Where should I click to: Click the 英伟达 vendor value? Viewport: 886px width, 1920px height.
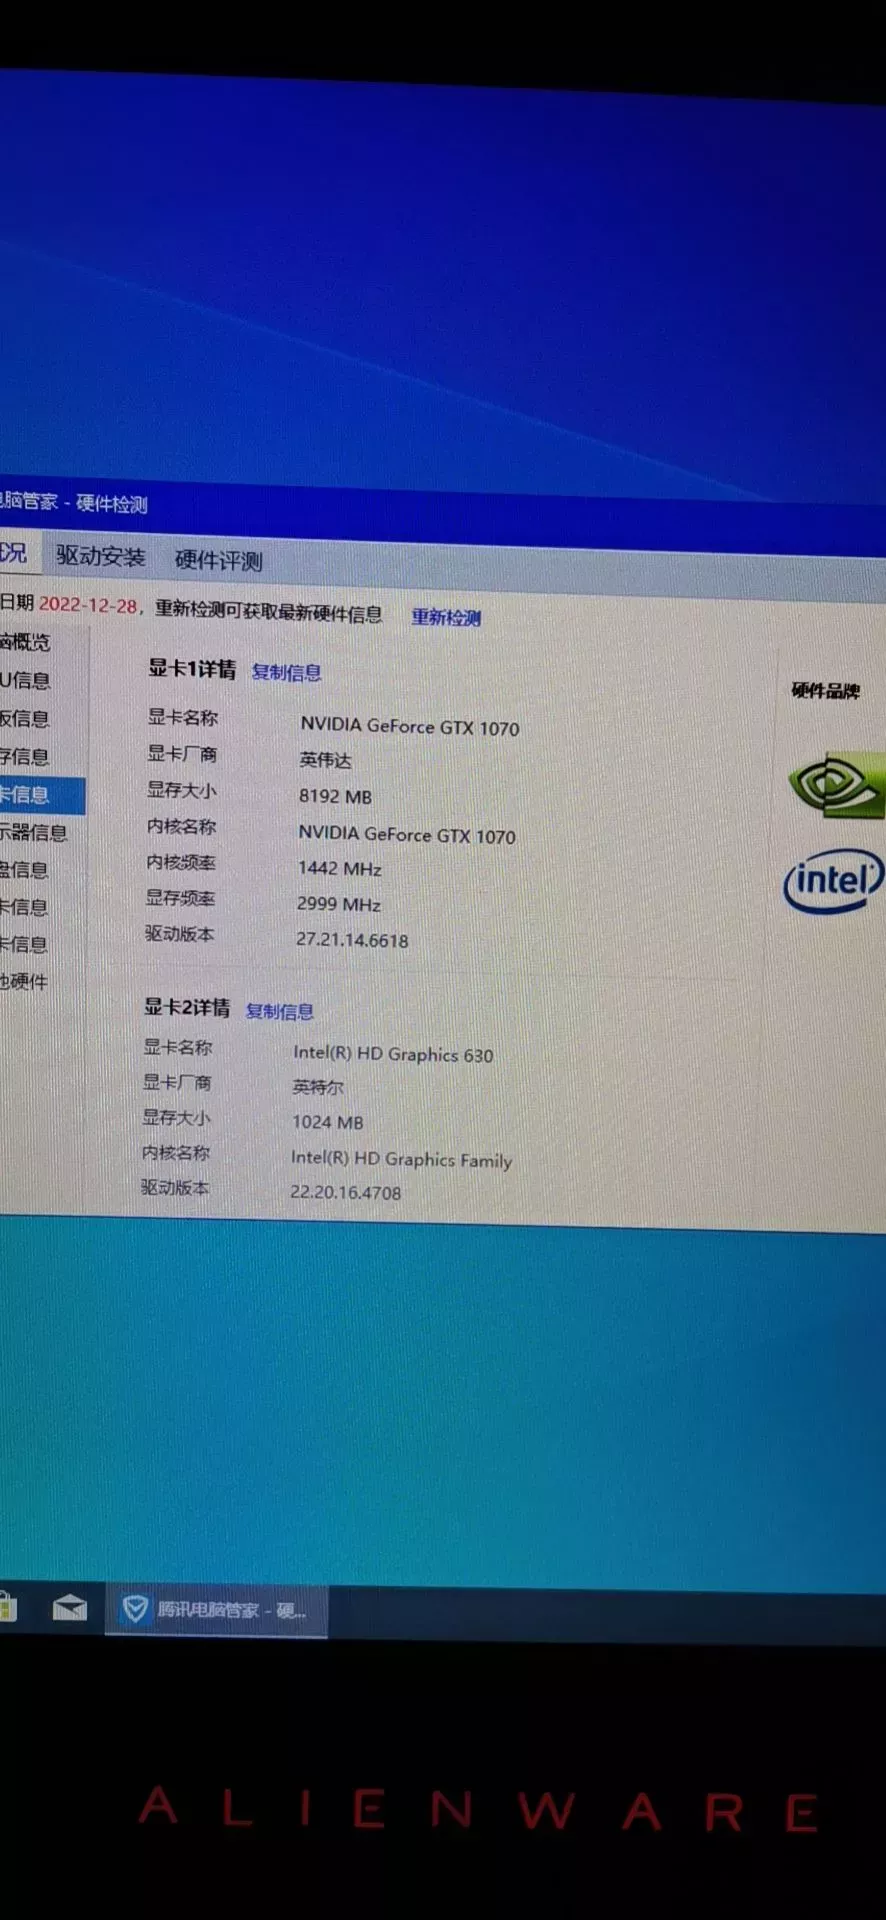pyautogui.click(x=325, y=760)
